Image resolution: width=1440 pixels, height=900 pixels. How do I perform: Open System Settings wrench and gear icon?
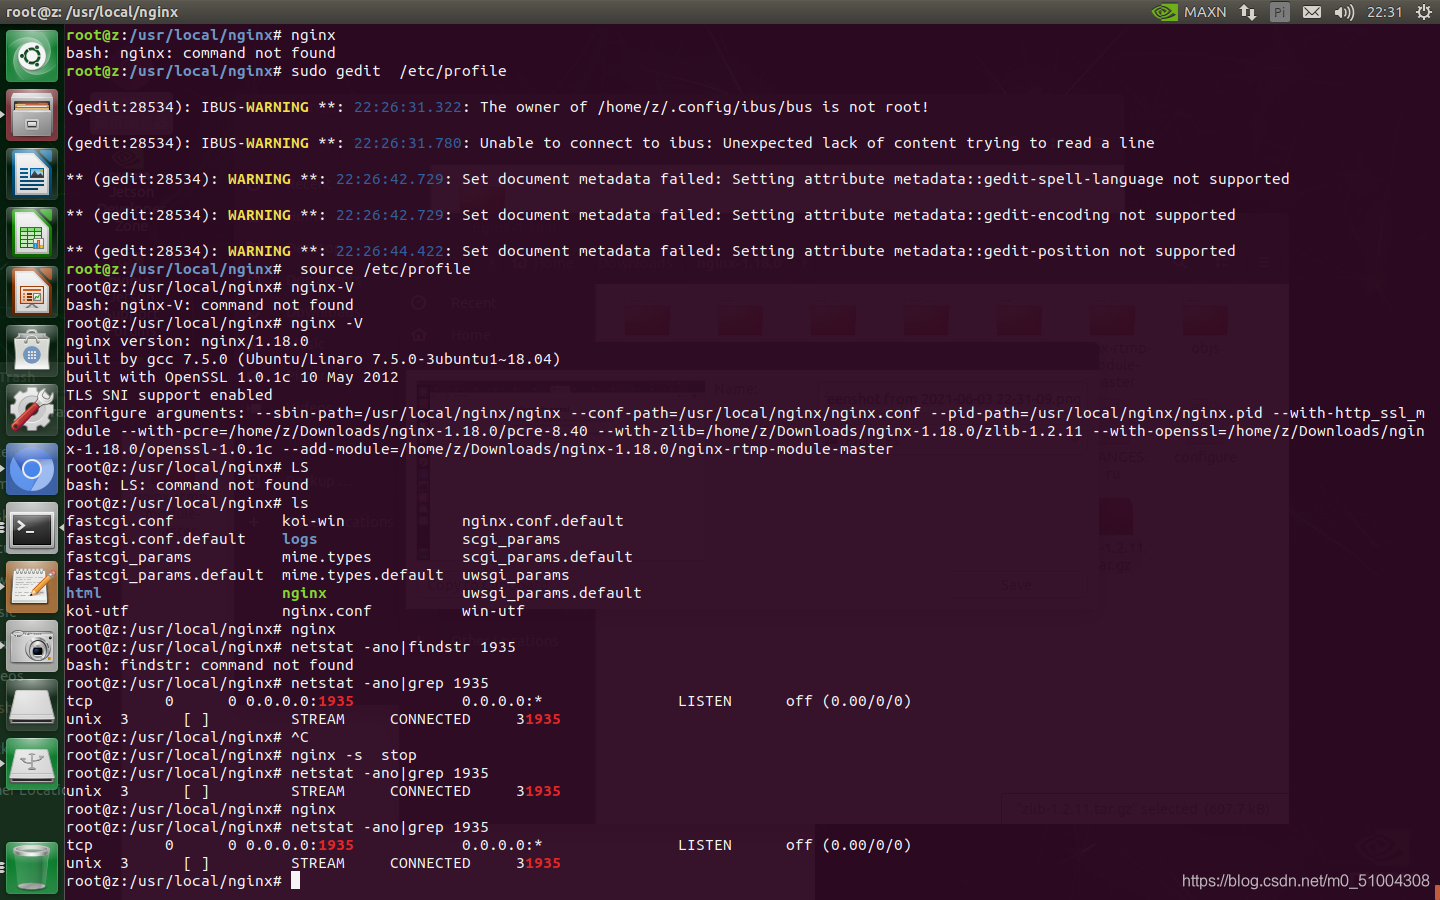coord(32,410)
